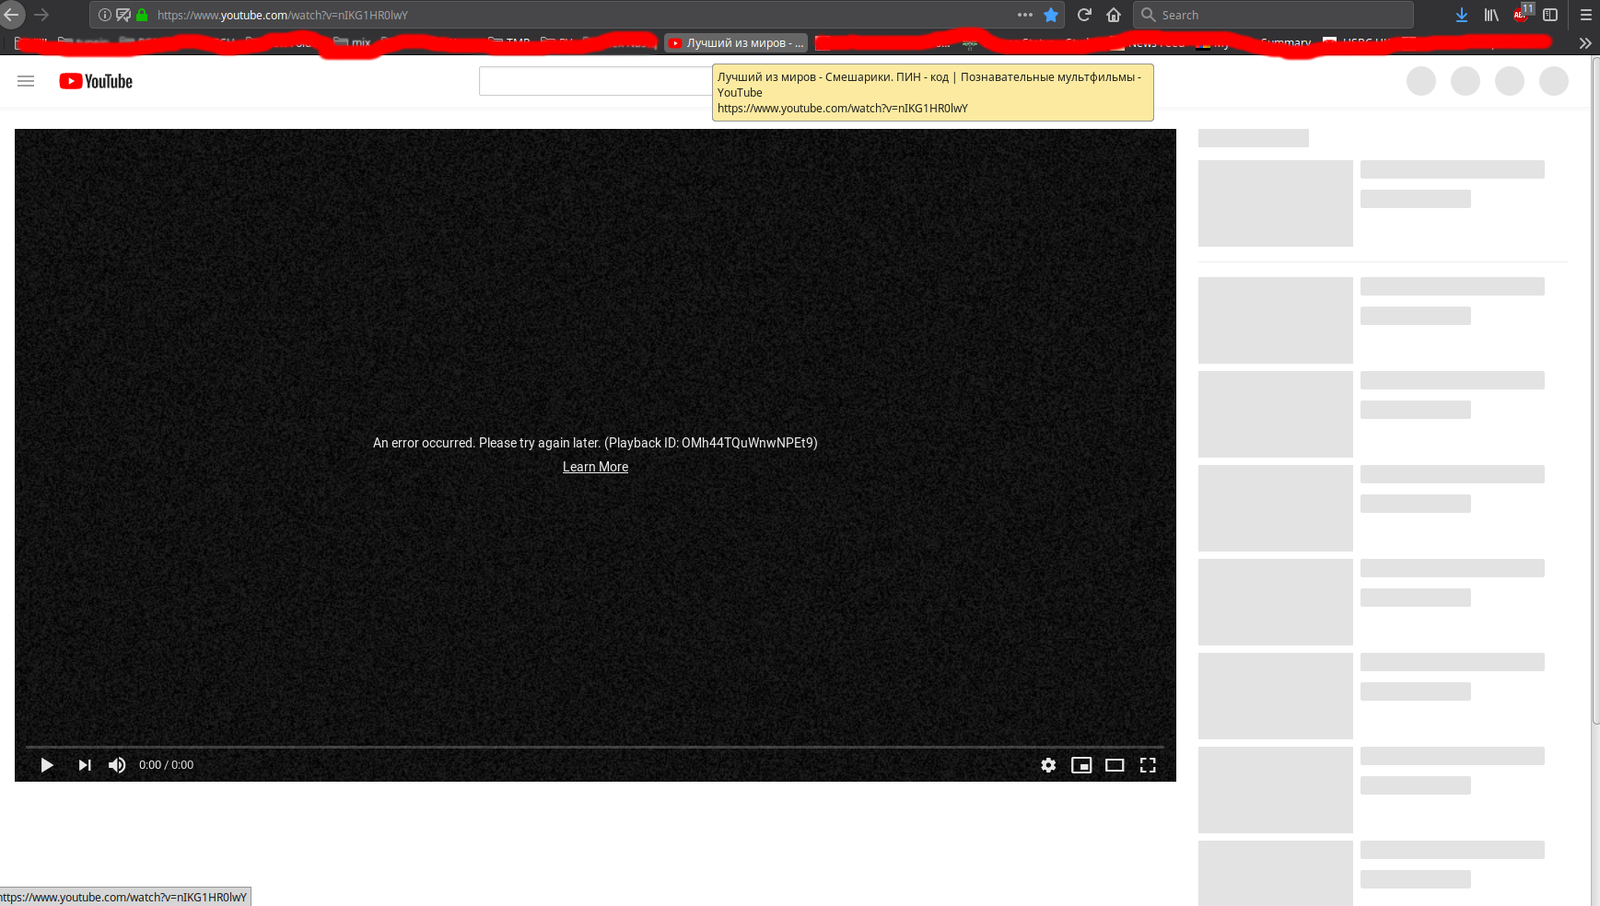Click the video progress bar
This screenshot has width=1600, height=906.
(595, 746)
